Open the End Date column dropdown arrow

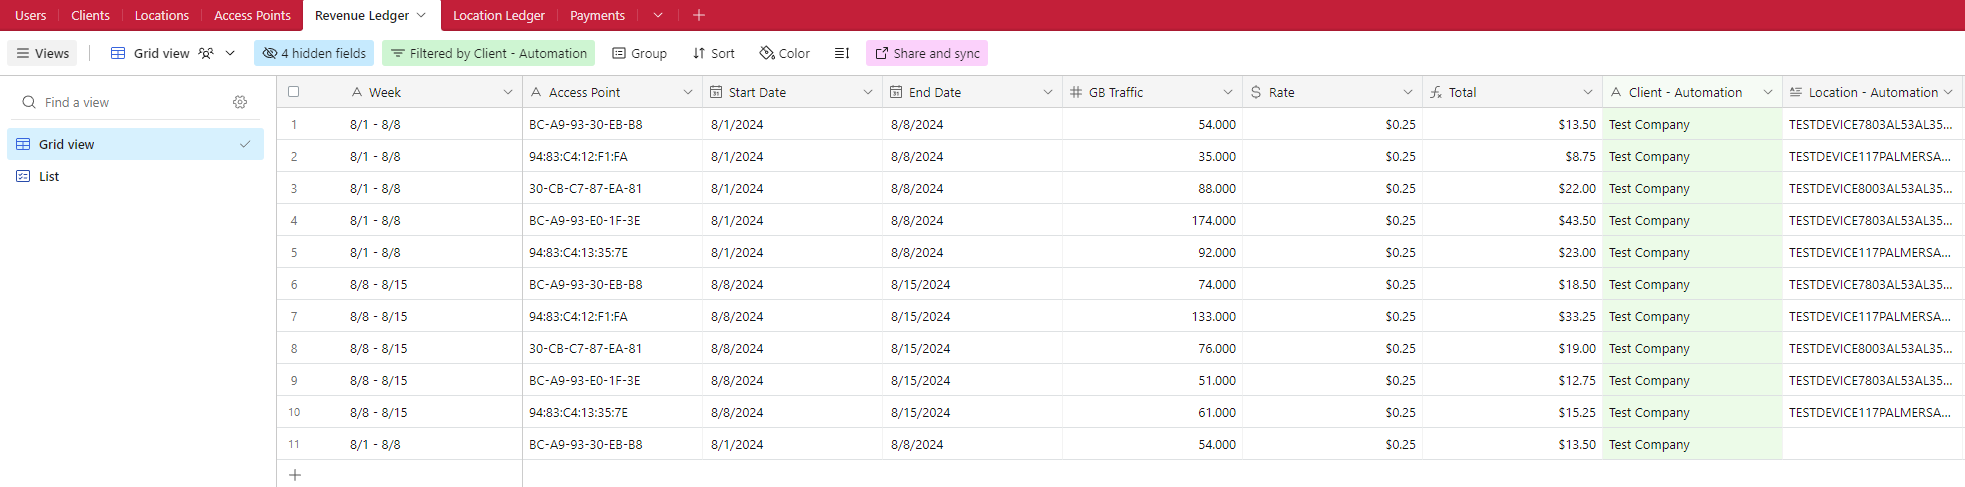tap(1048, 92)
